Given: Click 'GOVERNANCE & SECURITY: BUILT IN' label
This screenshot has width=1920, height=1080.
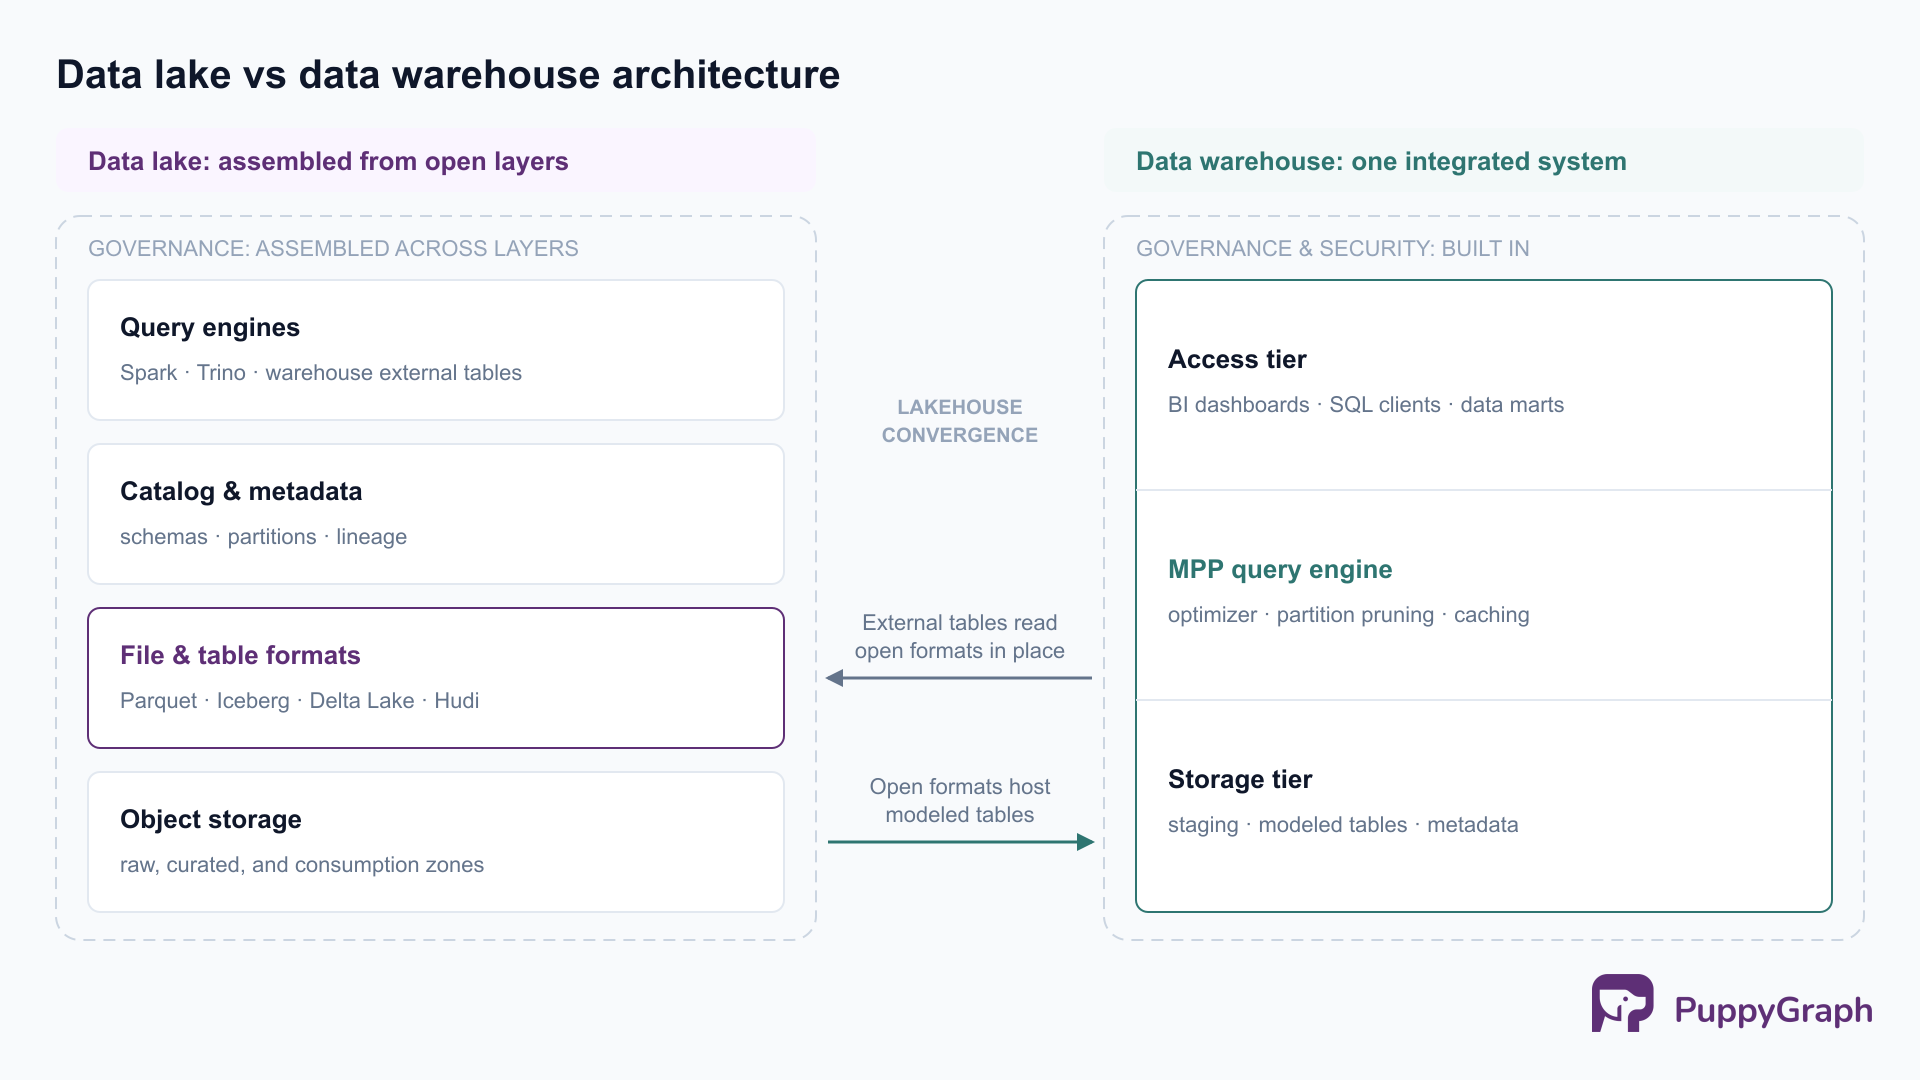Looking at the screenshot, I should point(1333,248).
